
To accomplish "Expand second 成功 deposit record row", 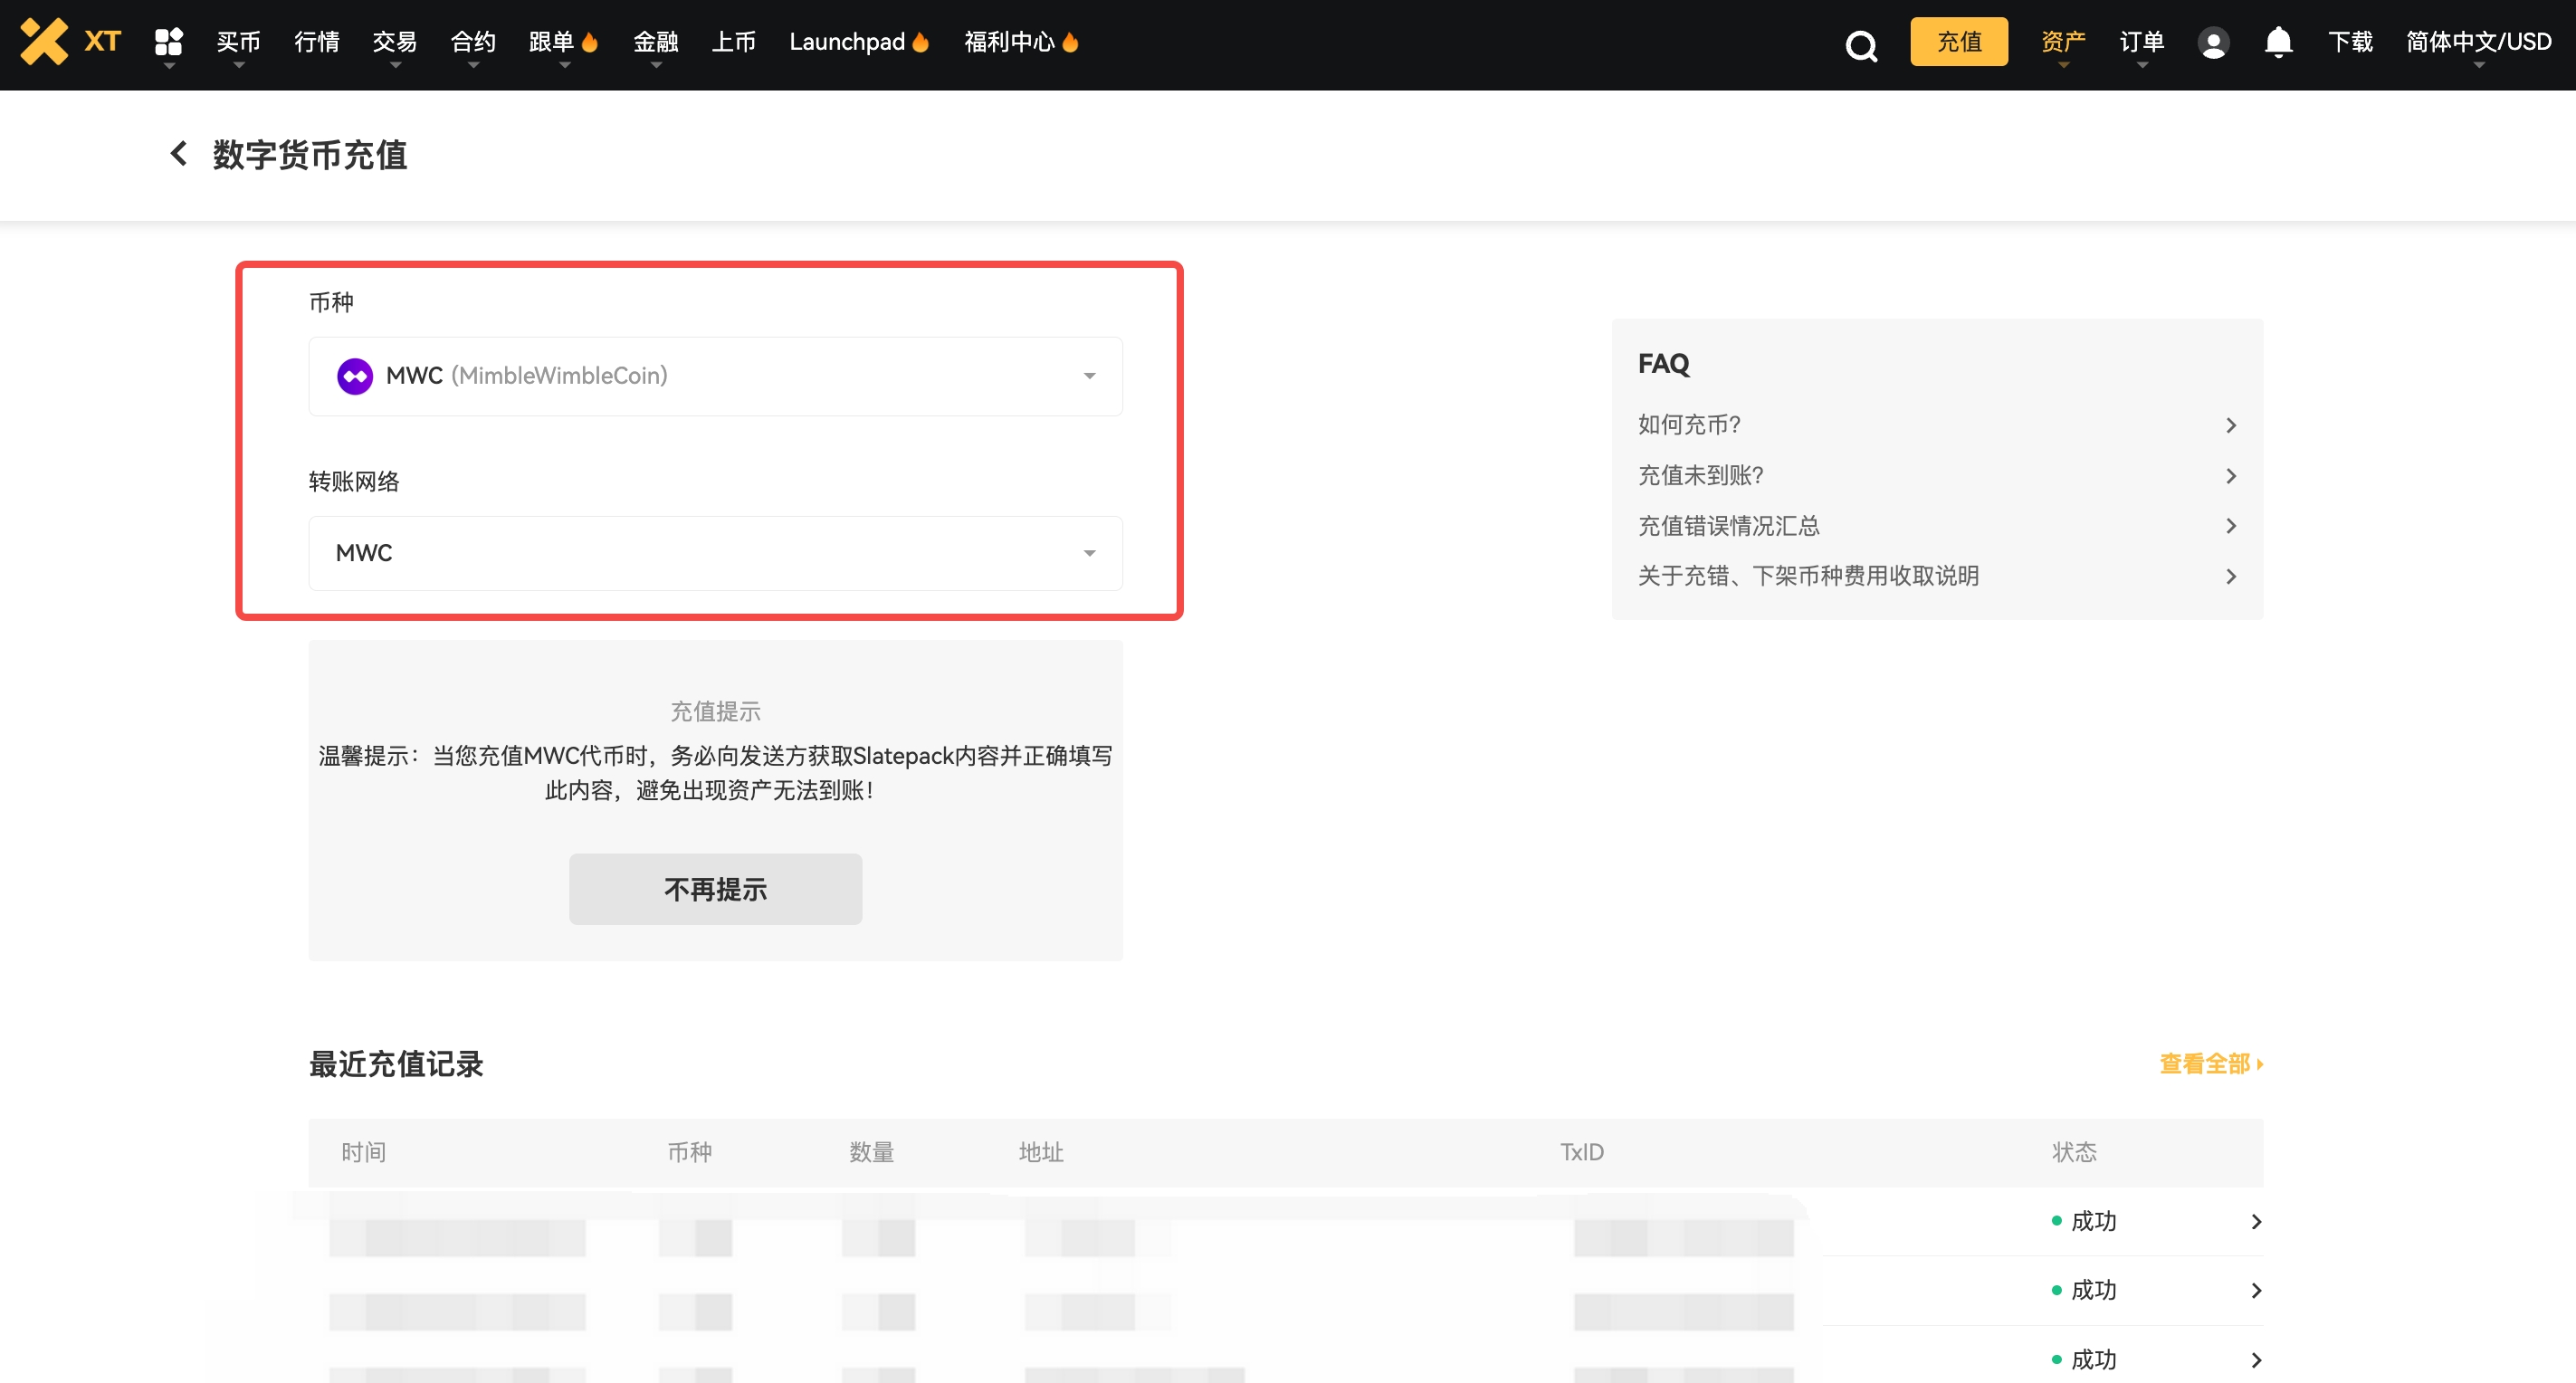I will coord(2255,1290).
